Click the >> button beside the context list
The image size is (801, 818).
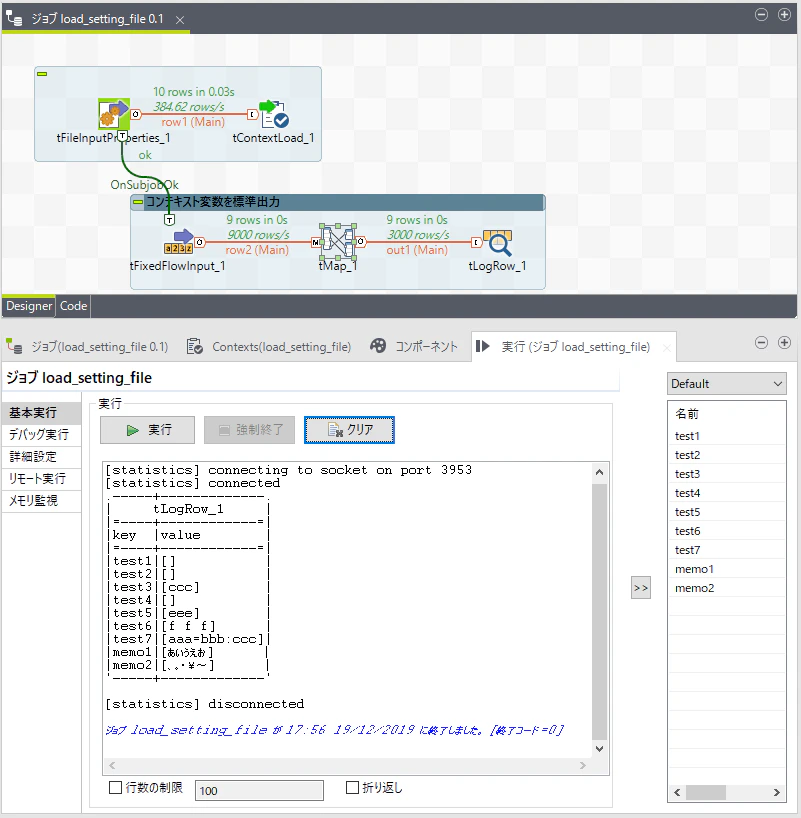[641, 588]
